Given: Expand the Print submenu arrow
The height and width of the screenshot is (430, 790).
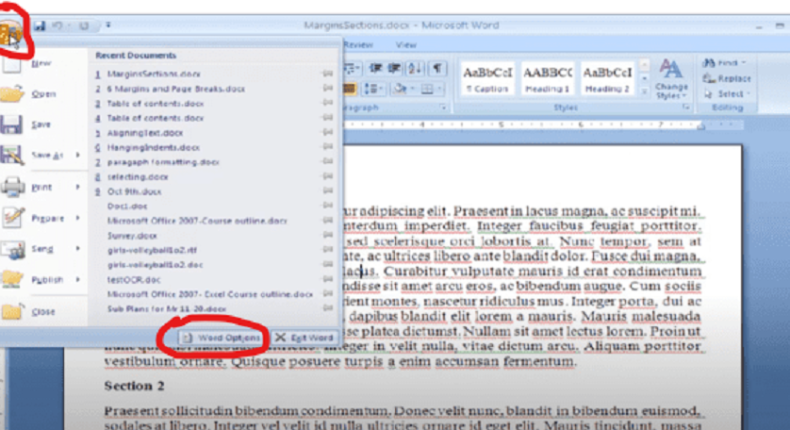Looking at the screenshot, I should pyautogui.click(x=78, y=187).
